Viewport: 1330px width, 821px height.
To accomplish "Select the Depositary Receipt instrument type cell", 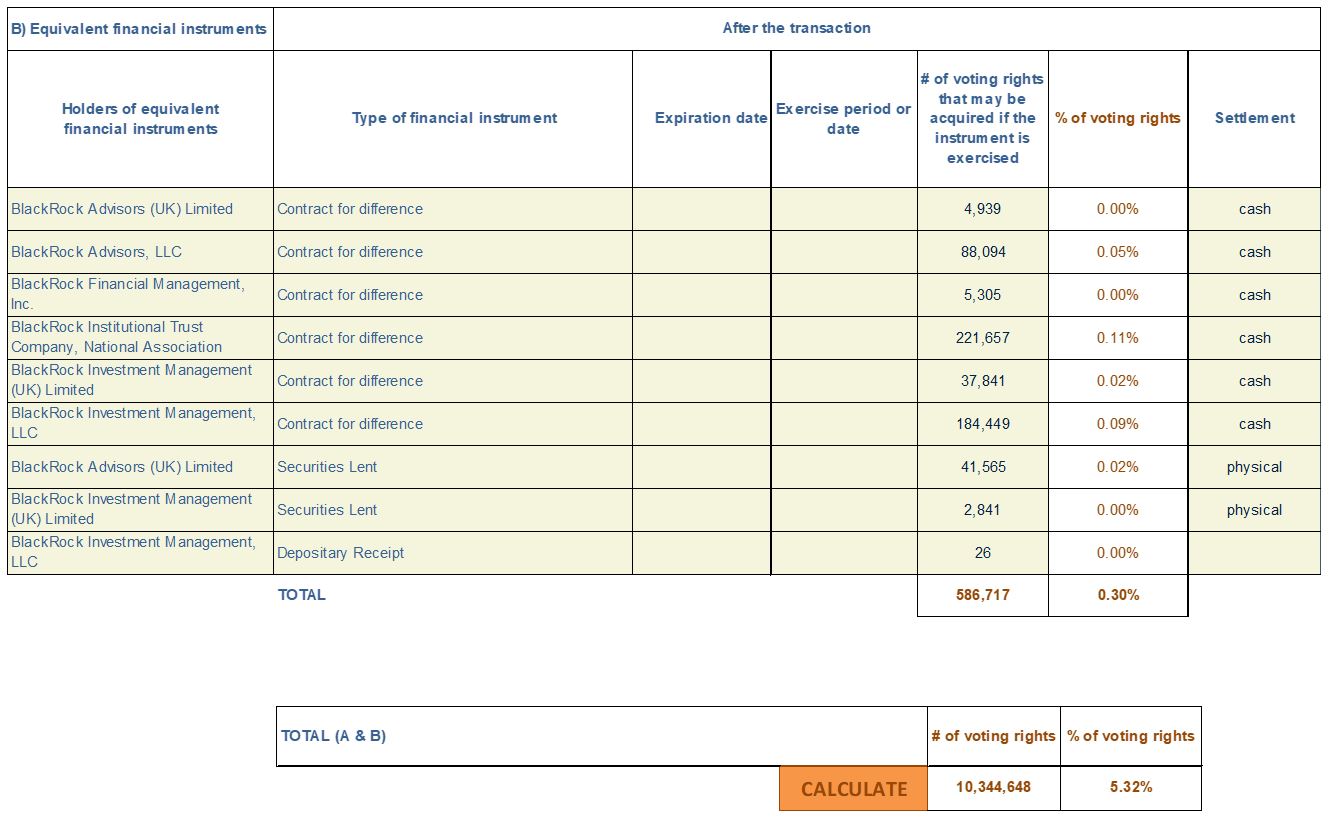I will point(453,553).
